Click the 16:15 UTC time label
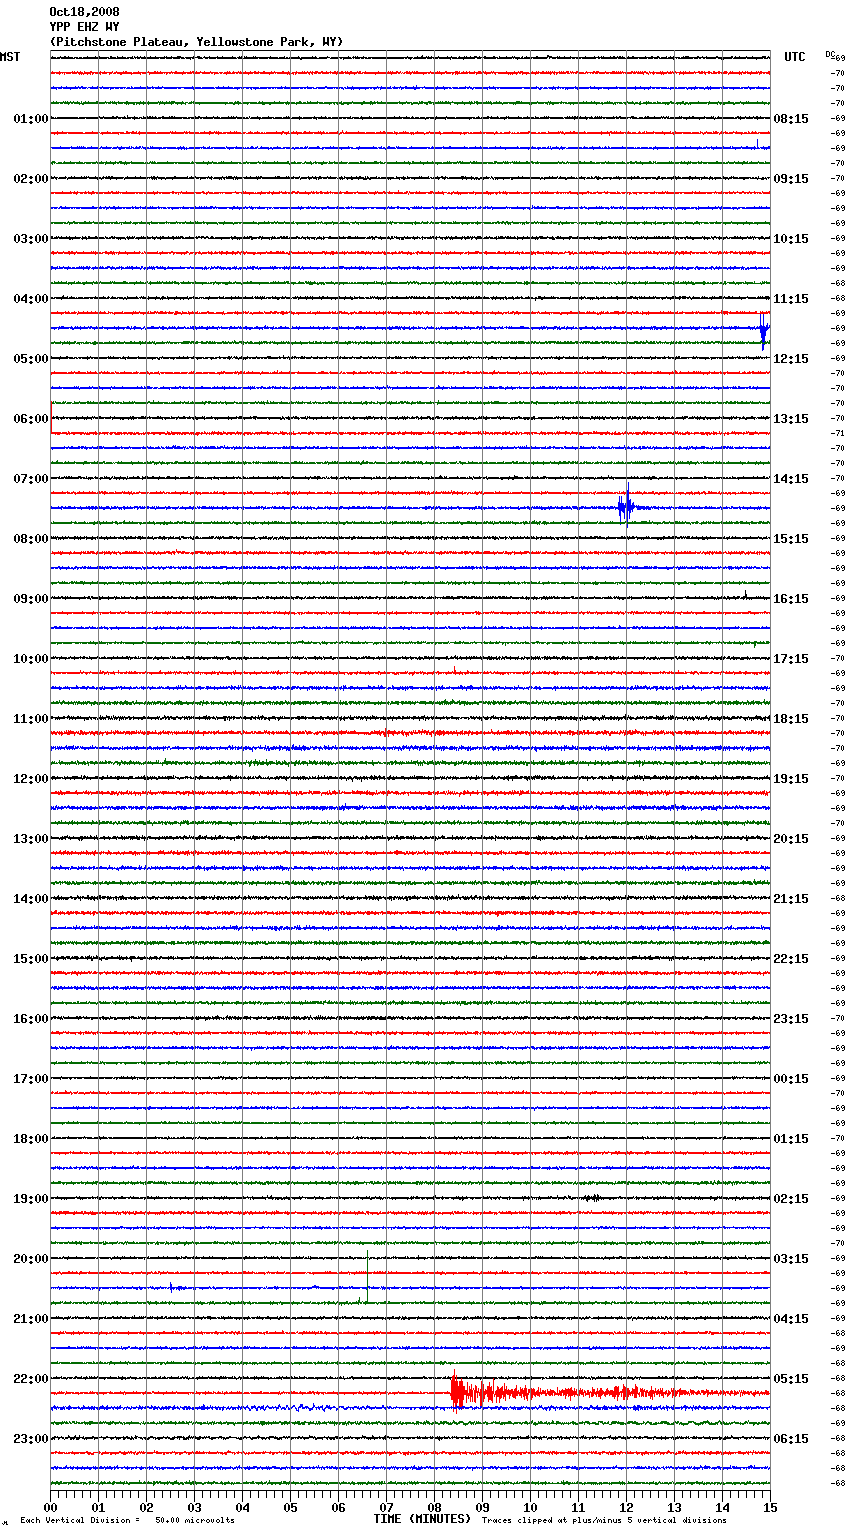The image size is (850, 1534). pyautogui.click(x=791, y=599)
